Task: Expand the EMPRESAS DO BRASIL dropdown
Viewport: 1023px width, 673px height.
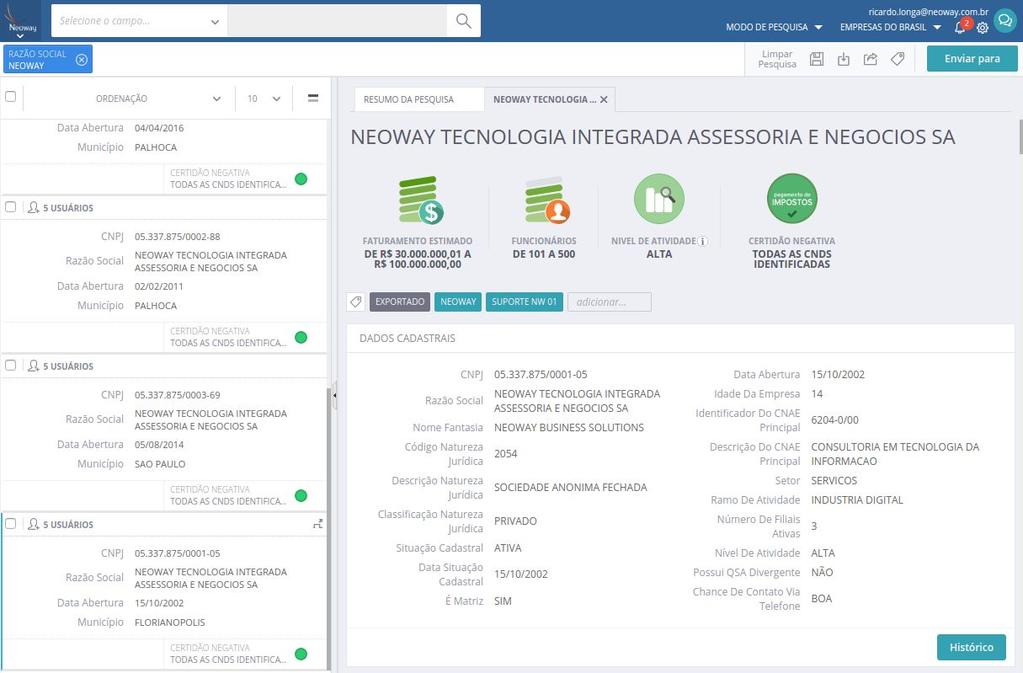Action: 886,28
